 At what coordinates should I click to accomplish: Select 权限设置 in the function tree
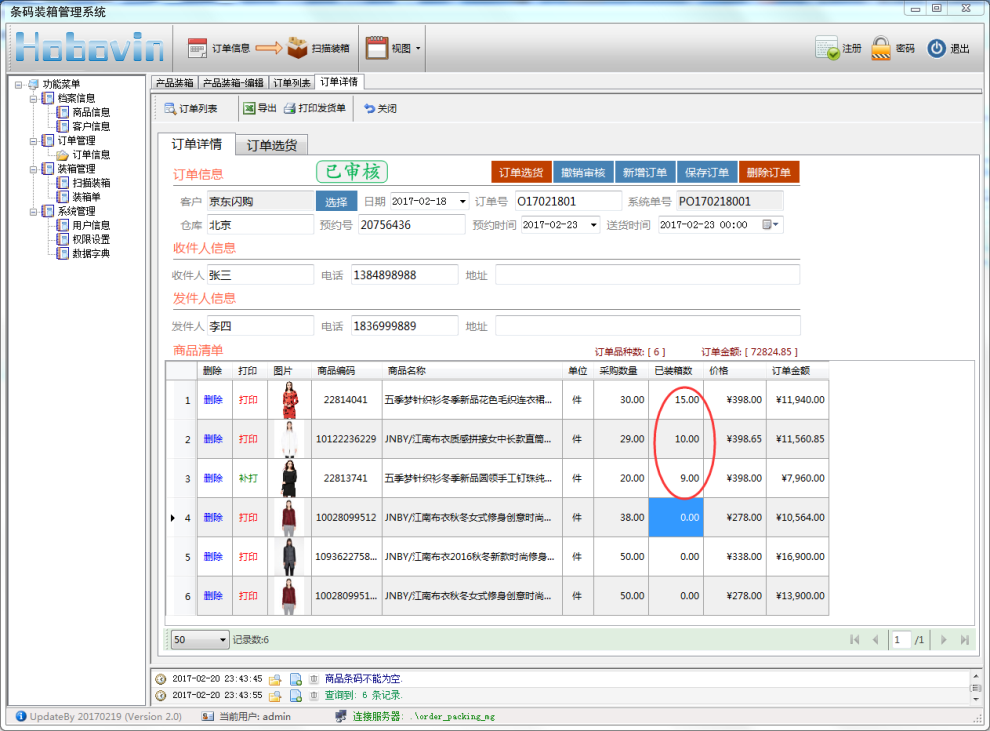coord(91,239)
